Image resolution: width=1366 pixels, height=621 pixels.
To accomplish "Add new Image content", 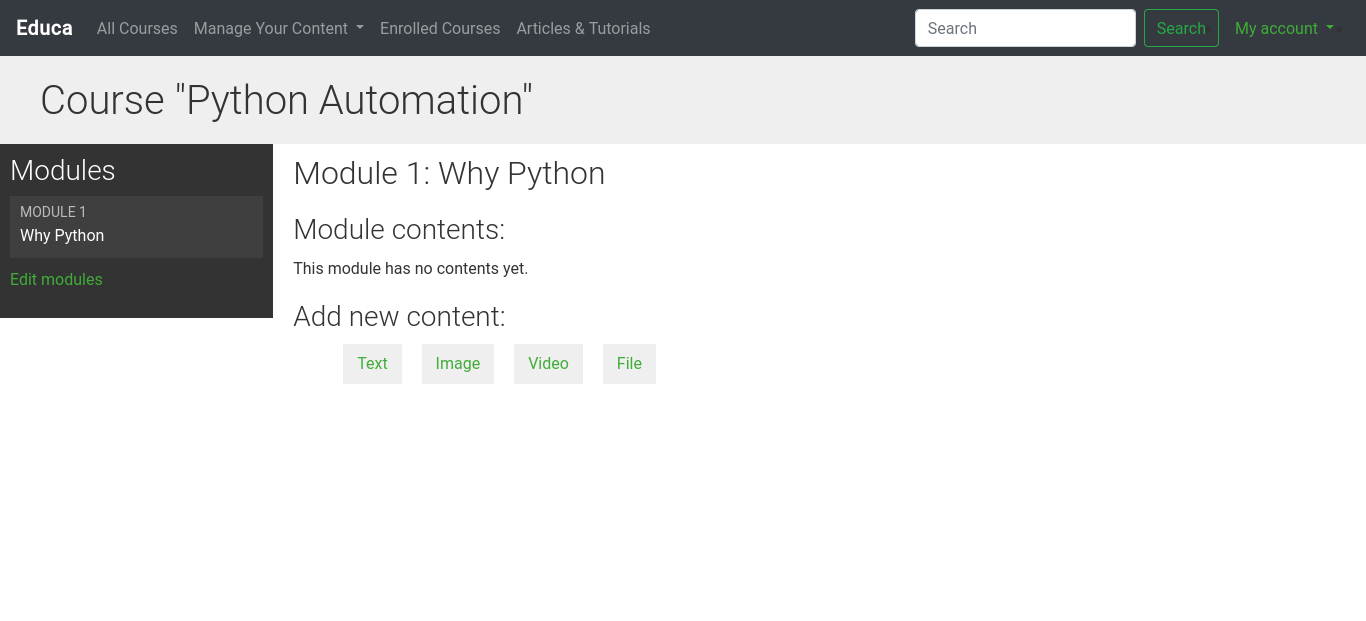I will click(x=458, y=364).
